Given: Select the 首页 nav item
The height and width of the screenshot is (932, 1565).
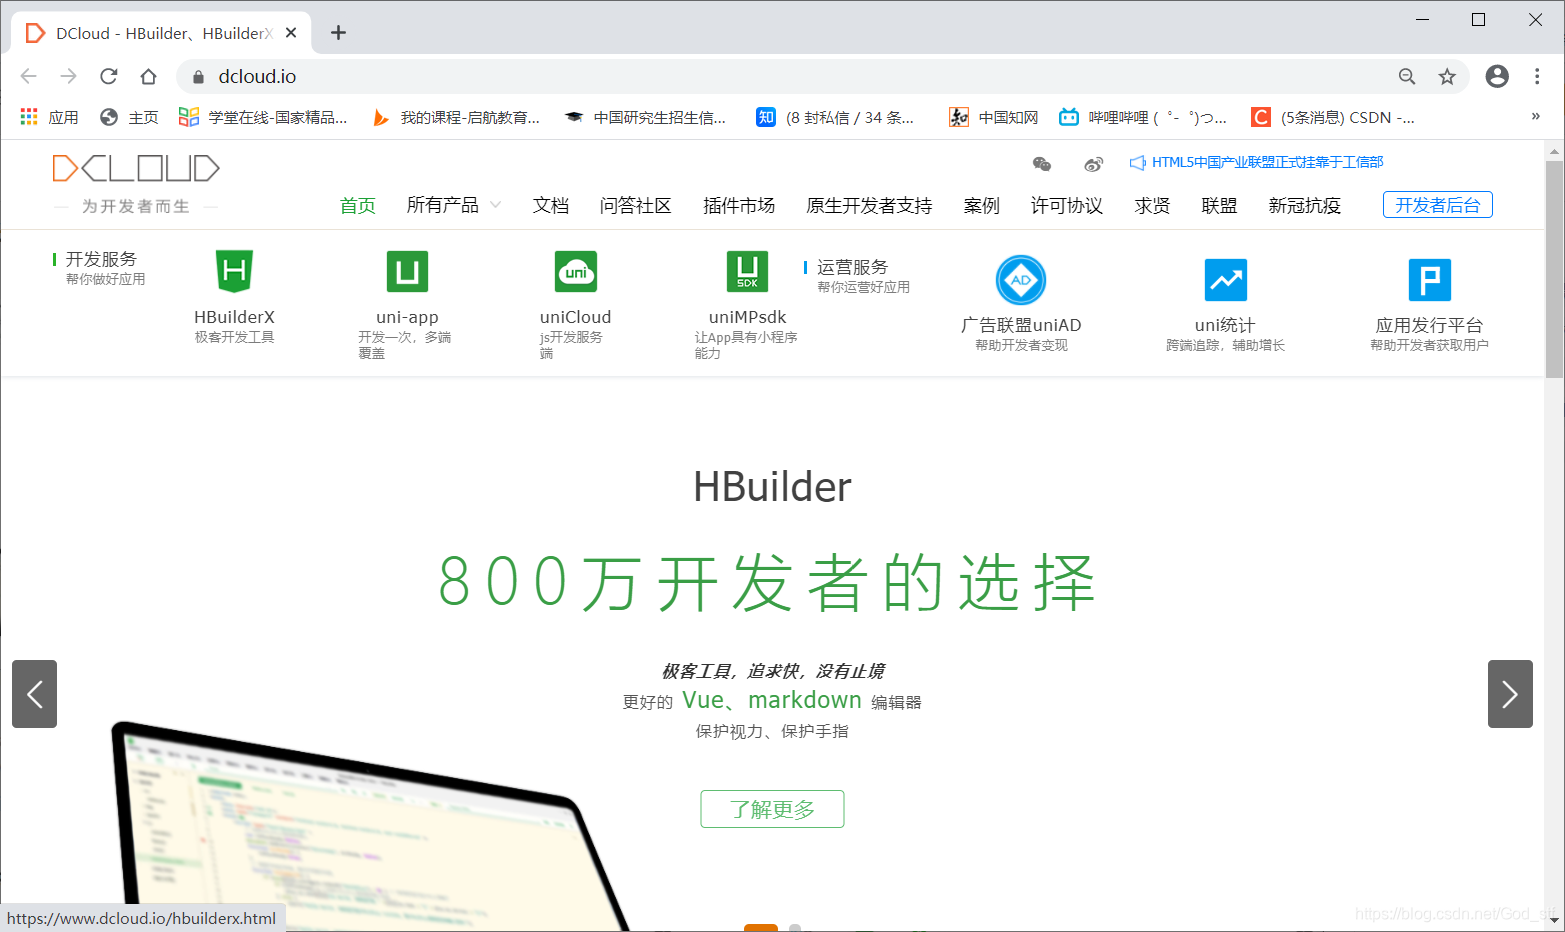Looking at the screenshot, I should click(x=357, y=205).
